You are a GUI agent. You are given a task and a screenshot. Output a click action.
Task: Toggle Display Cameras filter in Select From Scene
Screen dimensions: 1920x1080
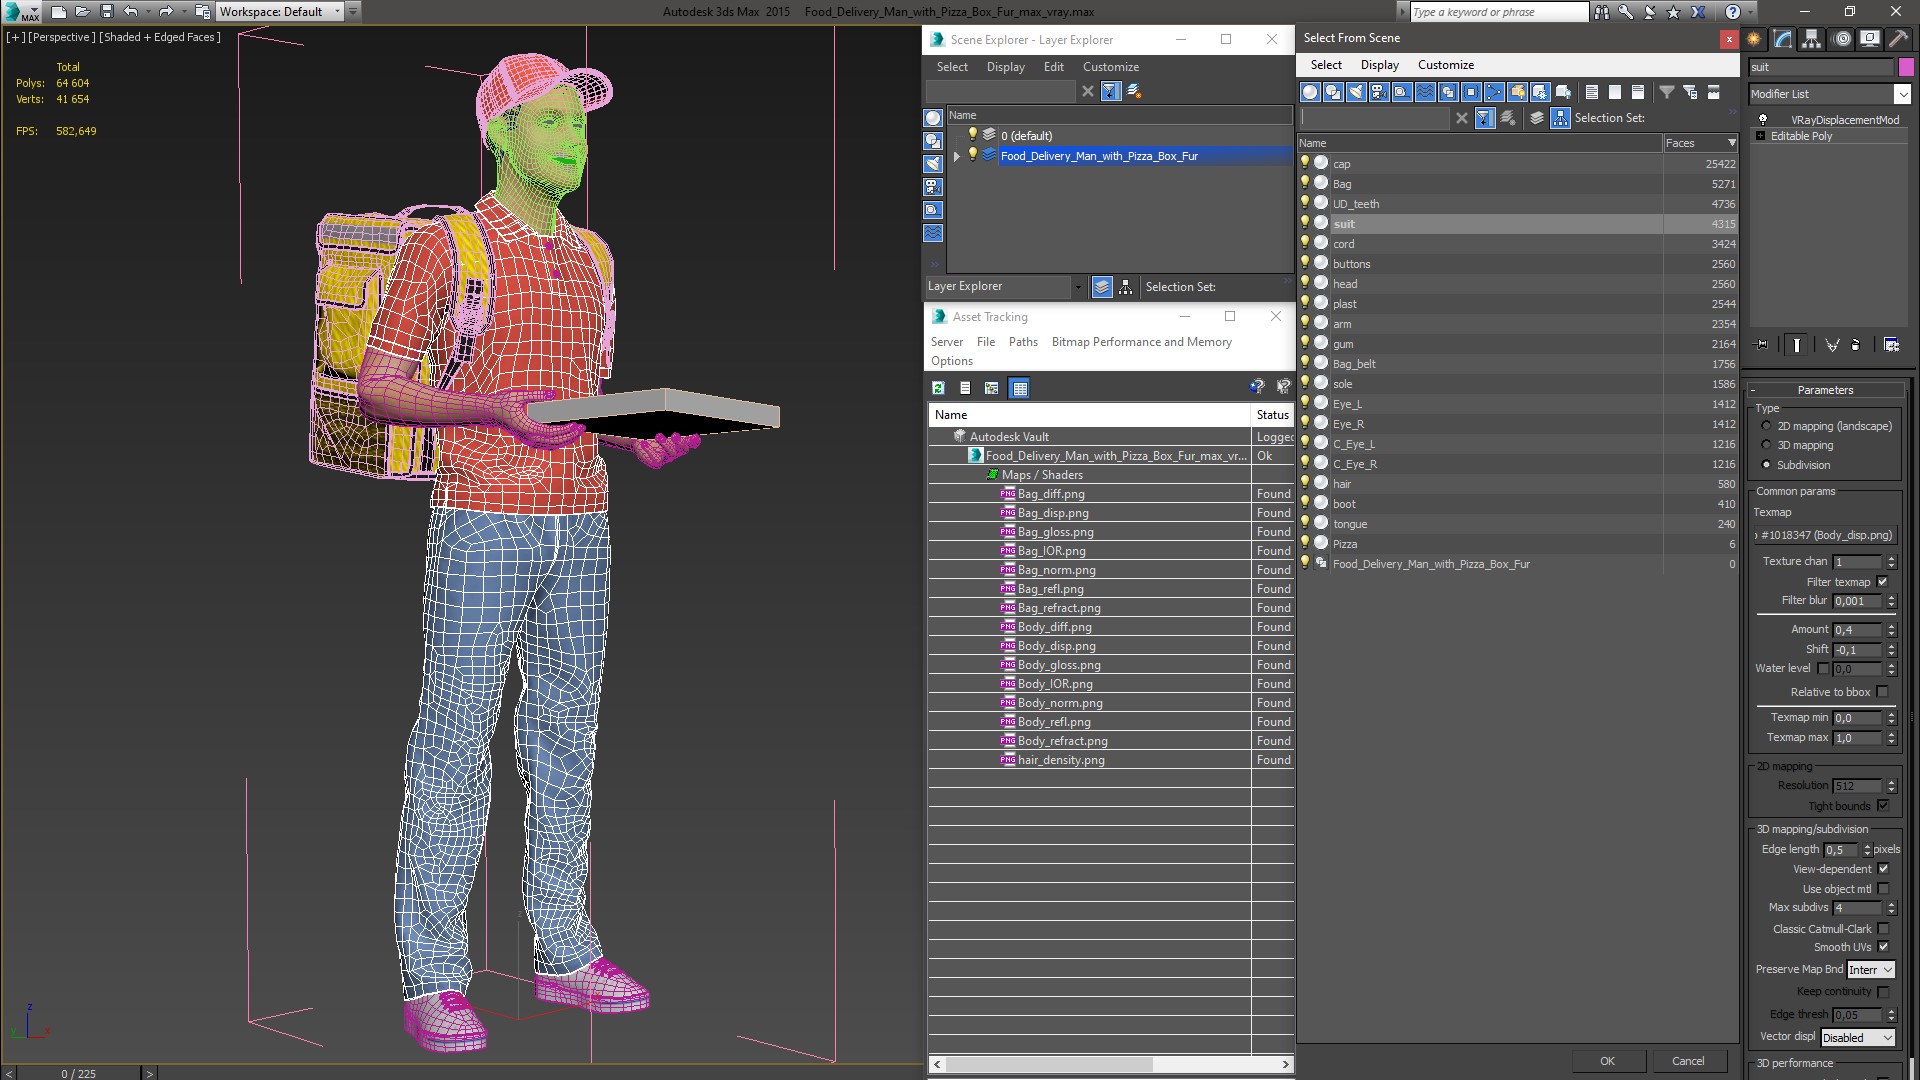pos(1379,92)
